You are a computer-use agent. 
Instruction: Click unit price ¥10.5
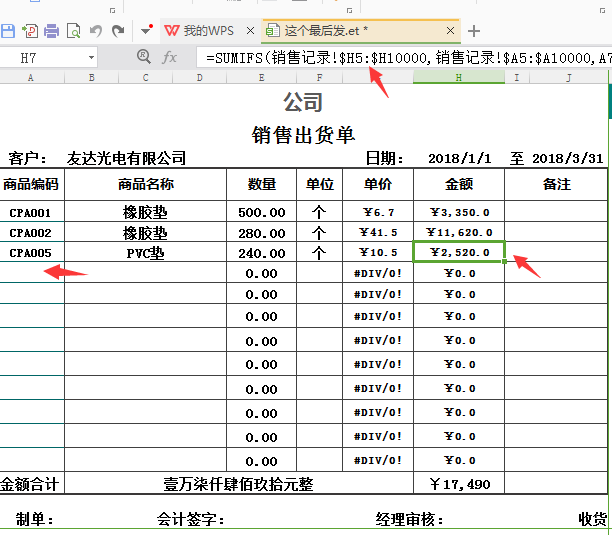(x=378, y=252)
